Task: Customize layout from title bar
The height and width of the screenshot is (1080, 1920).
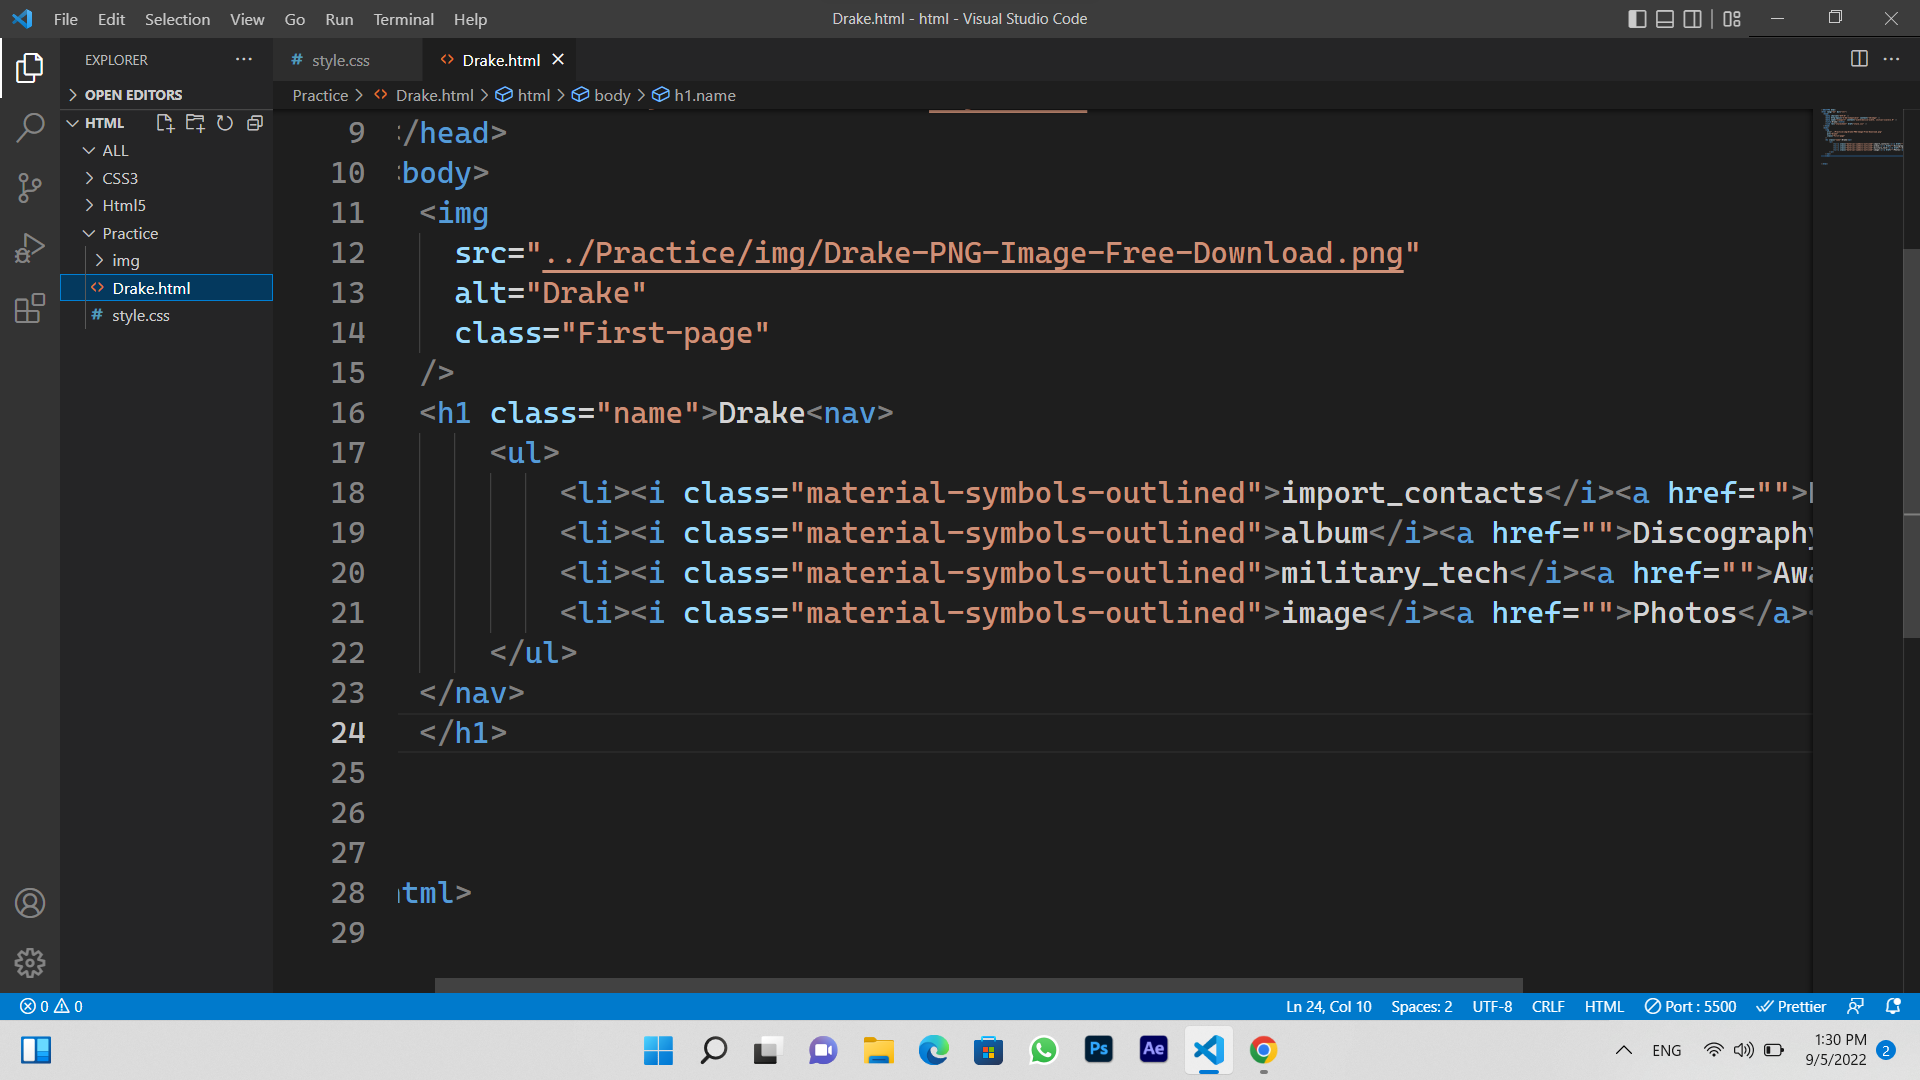Action: pyautogui.click(x=1732, y=19)
